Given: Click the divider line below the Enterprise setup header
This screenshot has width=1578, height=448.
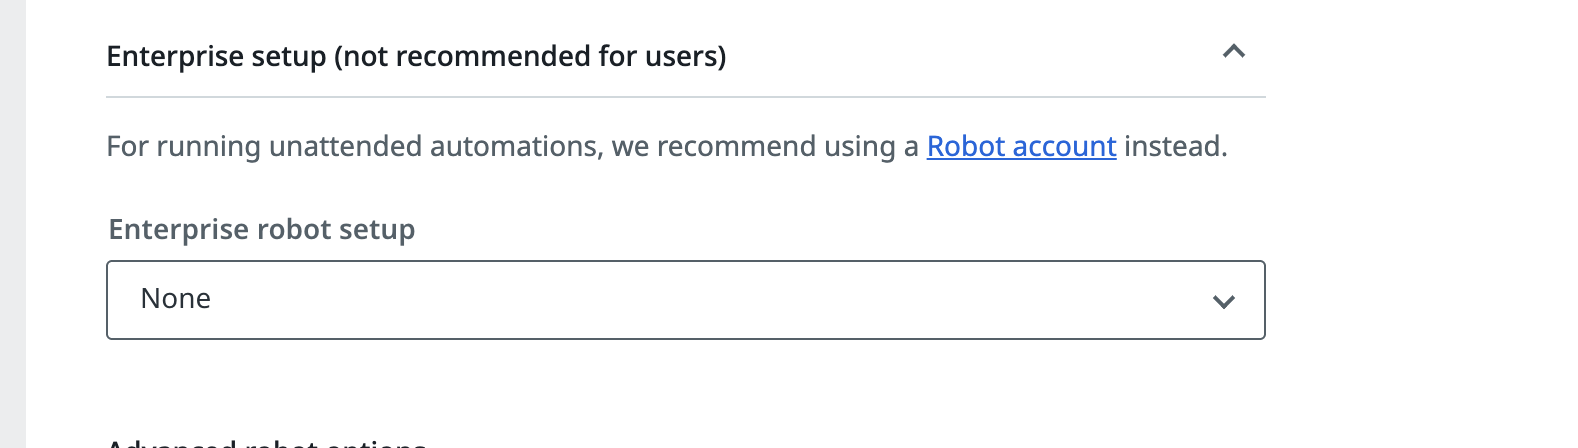Looking at the screenshot, I should (685, 97).
